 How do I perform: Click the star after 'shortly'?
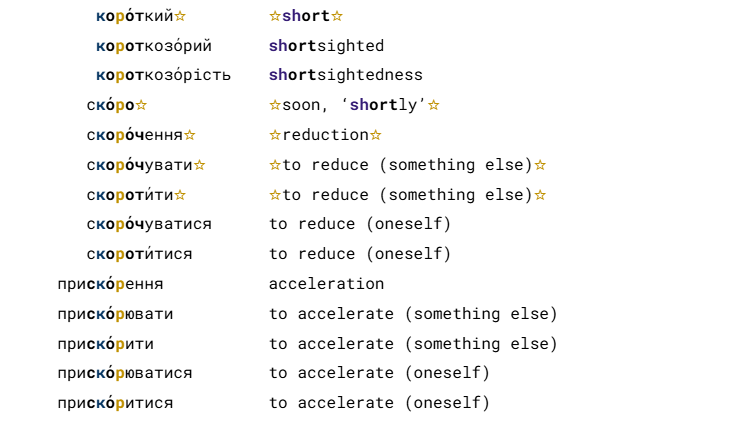(433, 105)
